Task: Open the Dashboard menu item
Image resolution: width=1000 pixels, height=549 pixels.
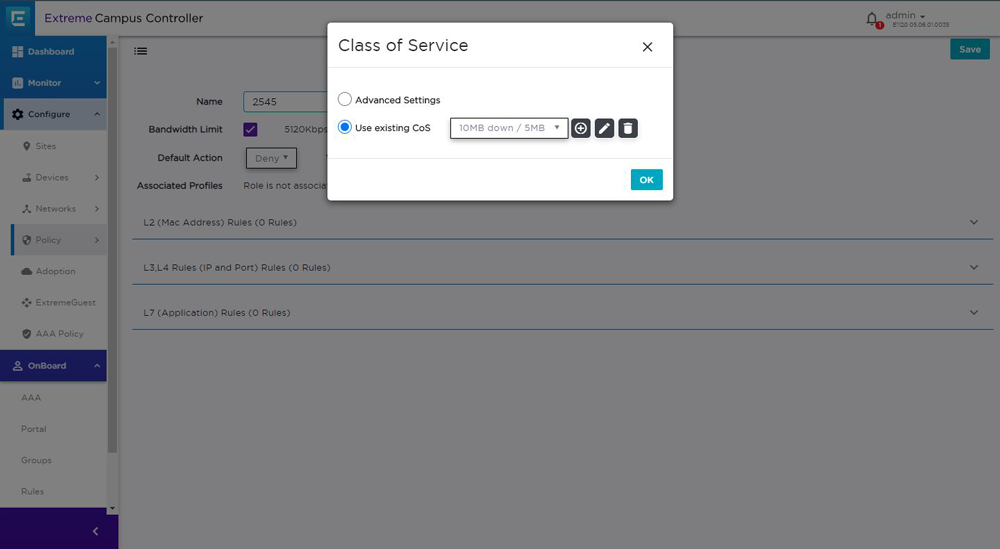Action: pyautogui.click(x=50, y=52)
